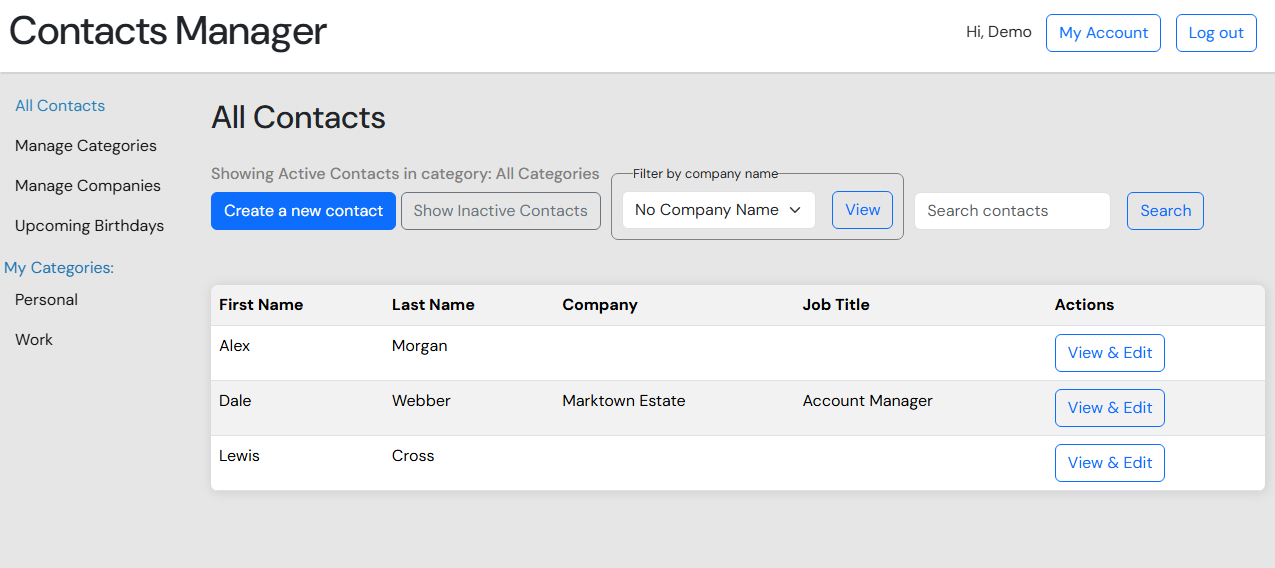View & Edit Dale Webber
The height and width of the screenshot is (568, 1275).
(x=1109, y=408)
